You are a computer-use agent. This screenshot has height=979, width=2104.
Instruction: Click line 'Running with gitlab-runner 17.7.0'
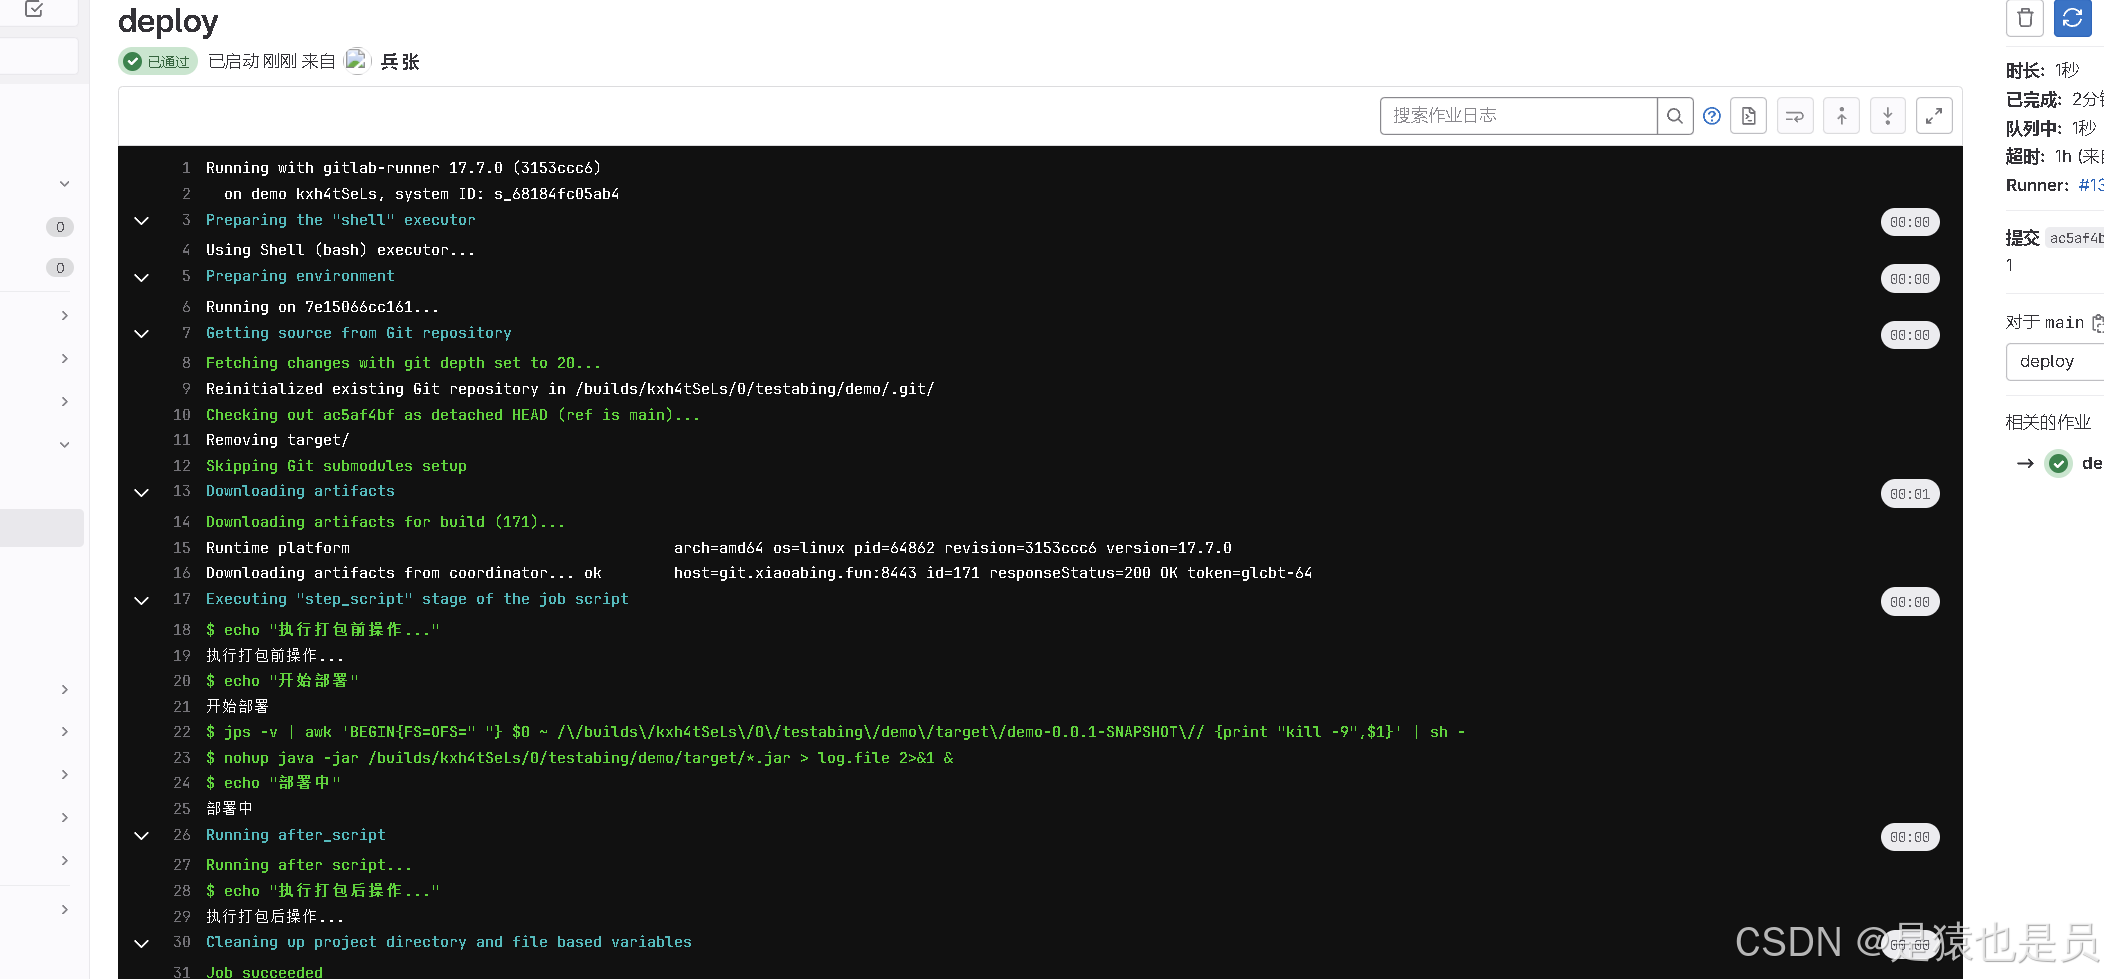[403, 168]
